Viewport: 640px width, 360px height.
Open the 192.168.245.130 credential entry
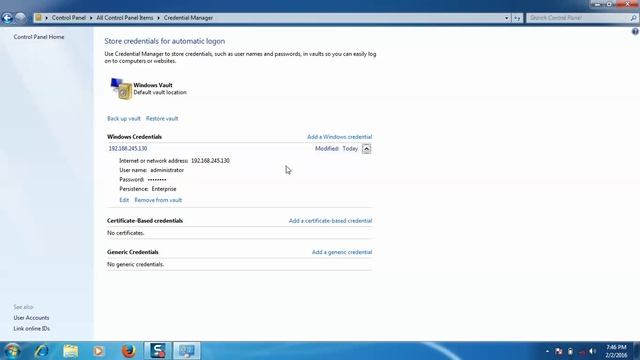(x=128, y=149)
